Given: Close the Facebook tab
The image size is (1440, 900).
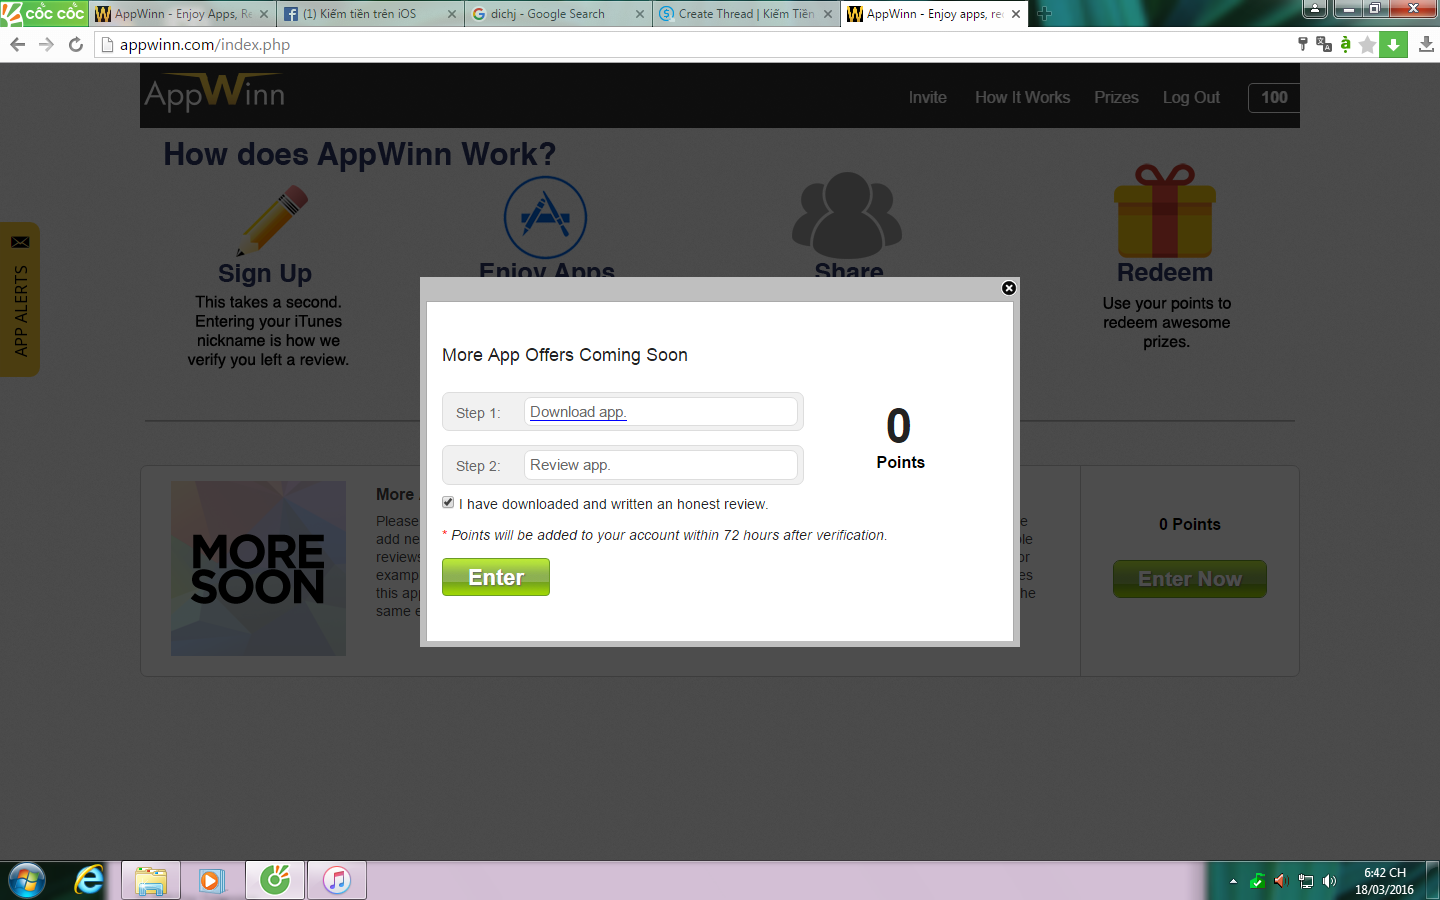Looking at the screenshot, I should point(452,14).
